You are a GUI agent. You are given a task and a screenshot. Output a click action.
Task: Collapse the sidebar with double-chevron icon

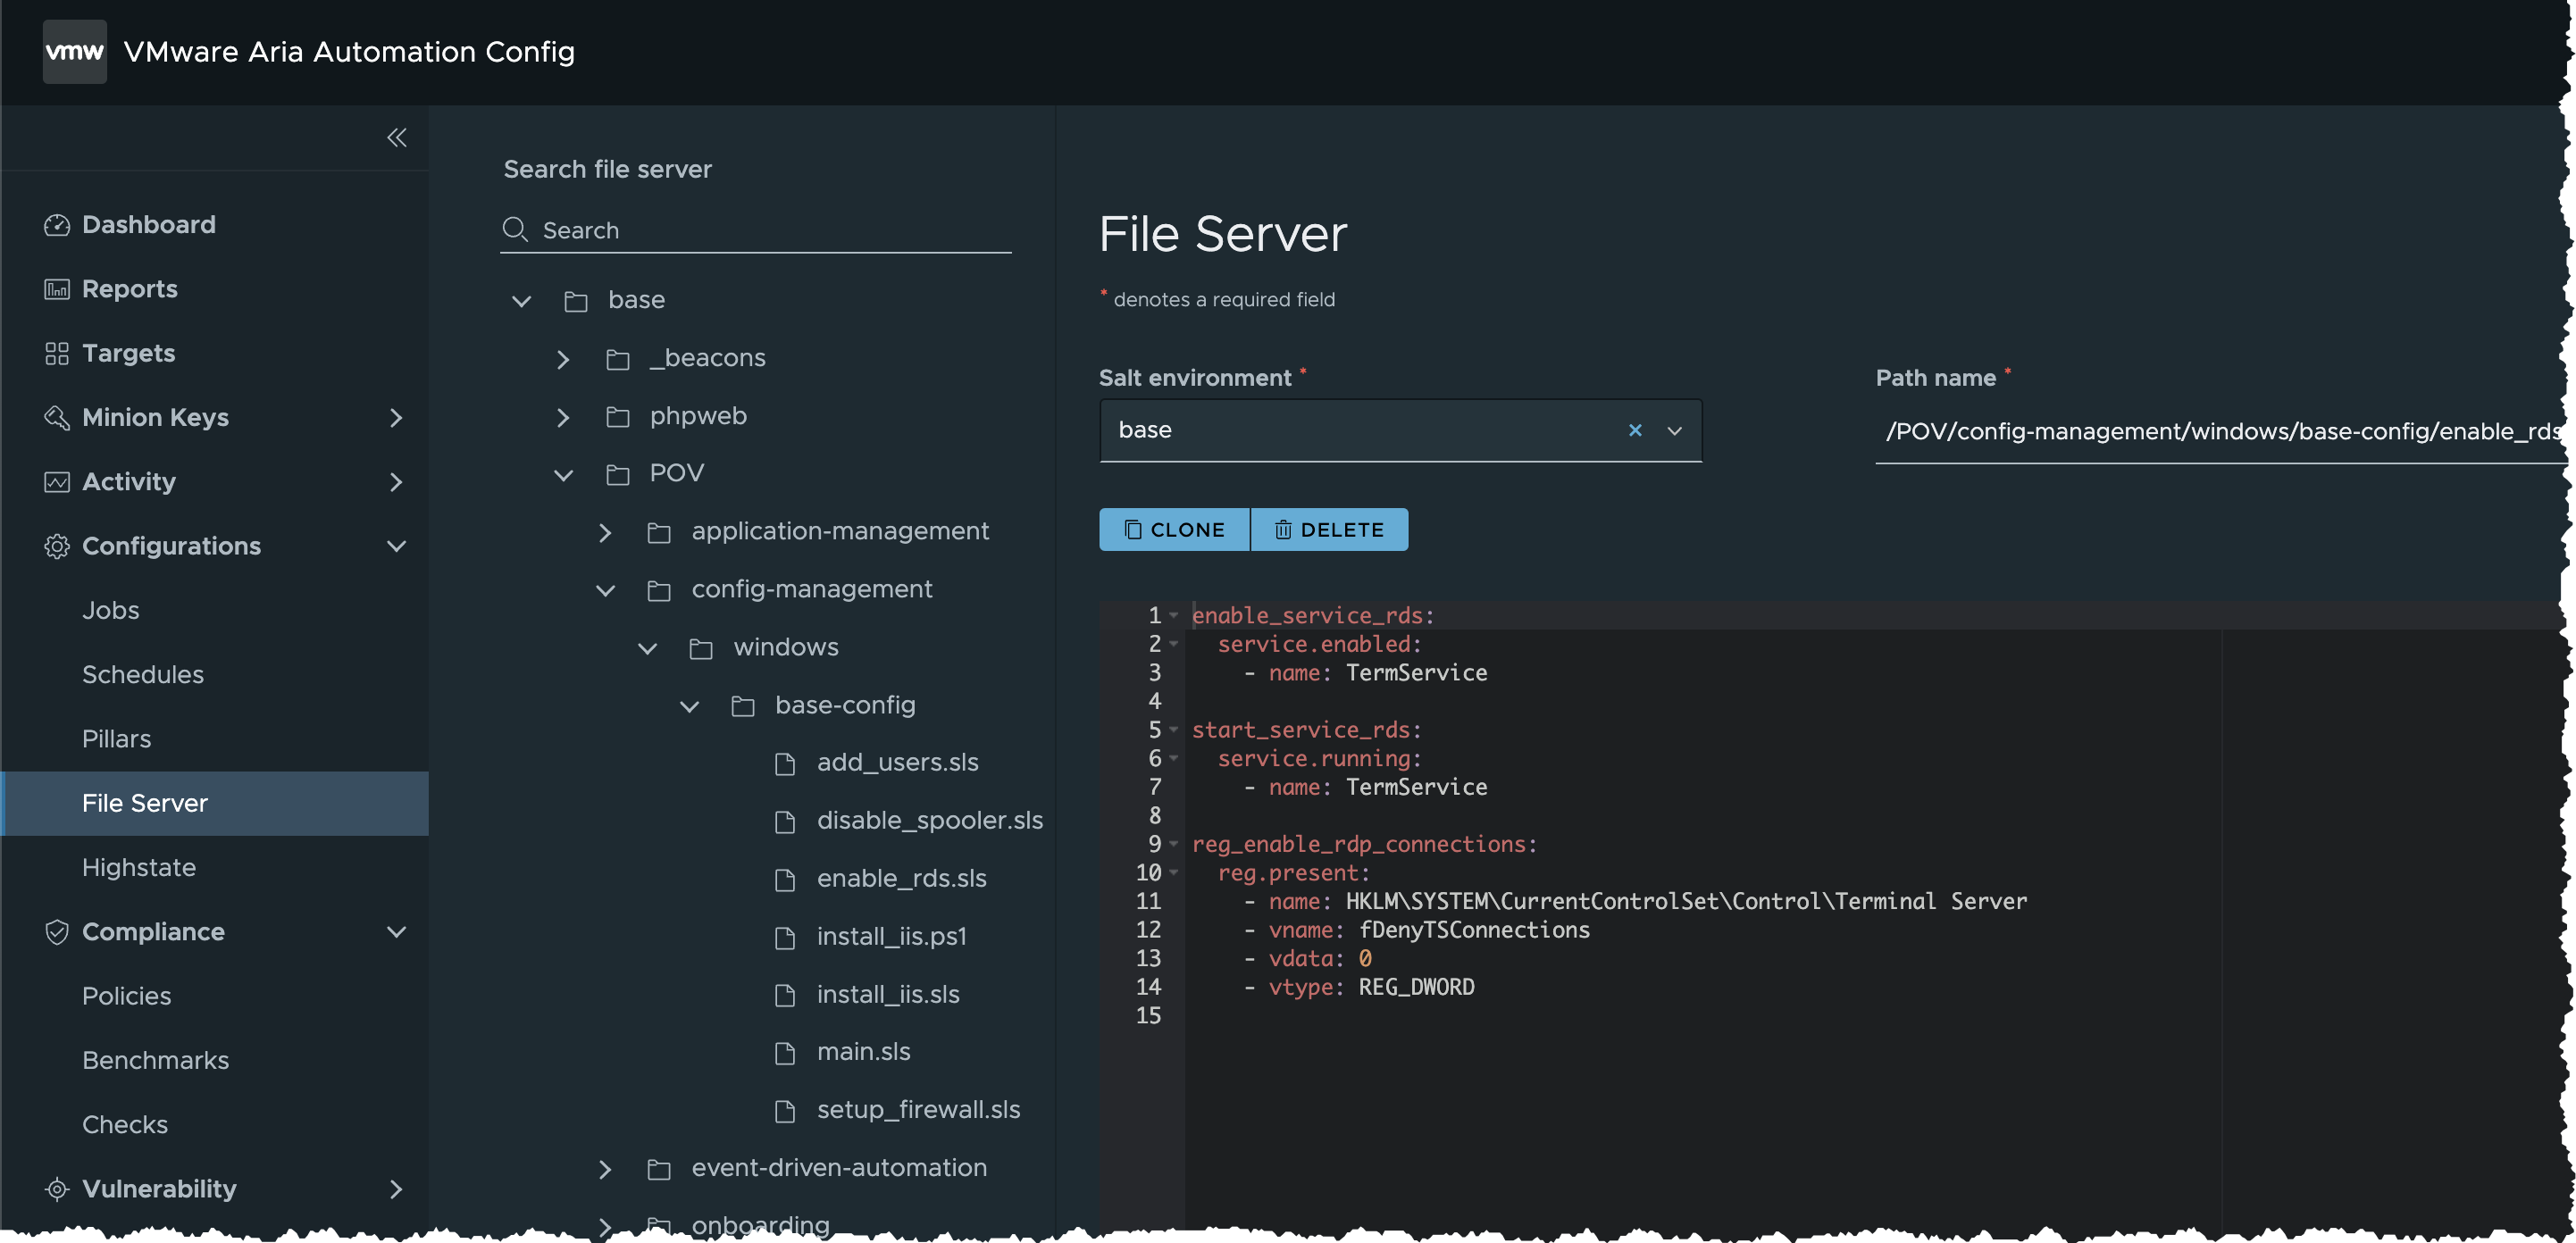pyautogui.click(x=397, y=137)
